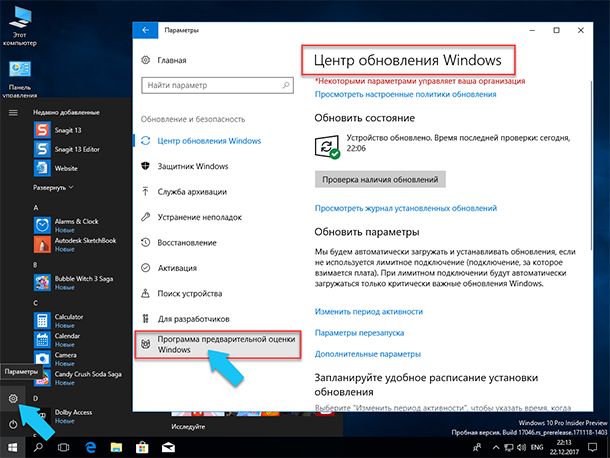This screenshot has width=610, height=458.
Task: Click the Start menu Settings gear
Action: (x=13, y=398)
